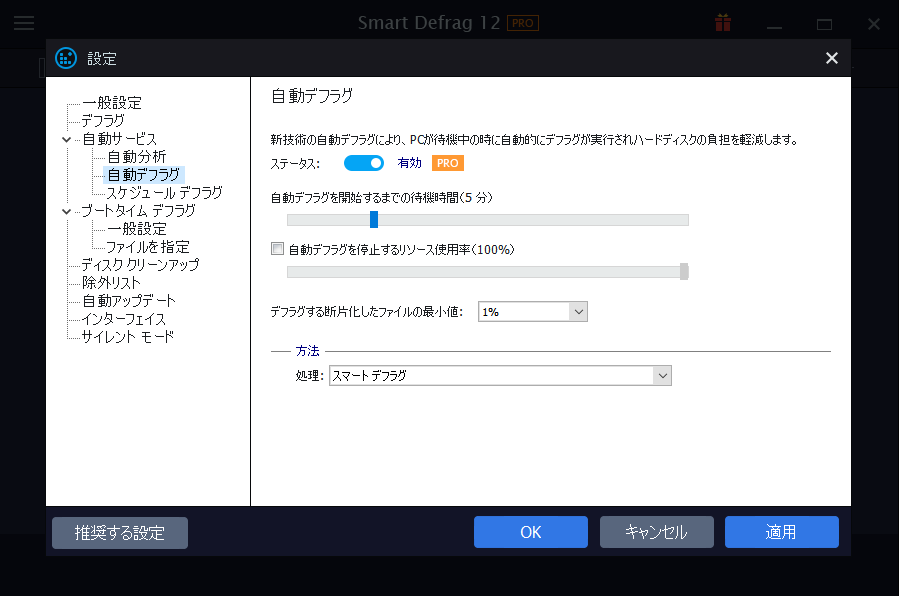This screenshot has width=899, height=596.
Task: Click the PRO badge in the main title bar
Action: [522, 23]
